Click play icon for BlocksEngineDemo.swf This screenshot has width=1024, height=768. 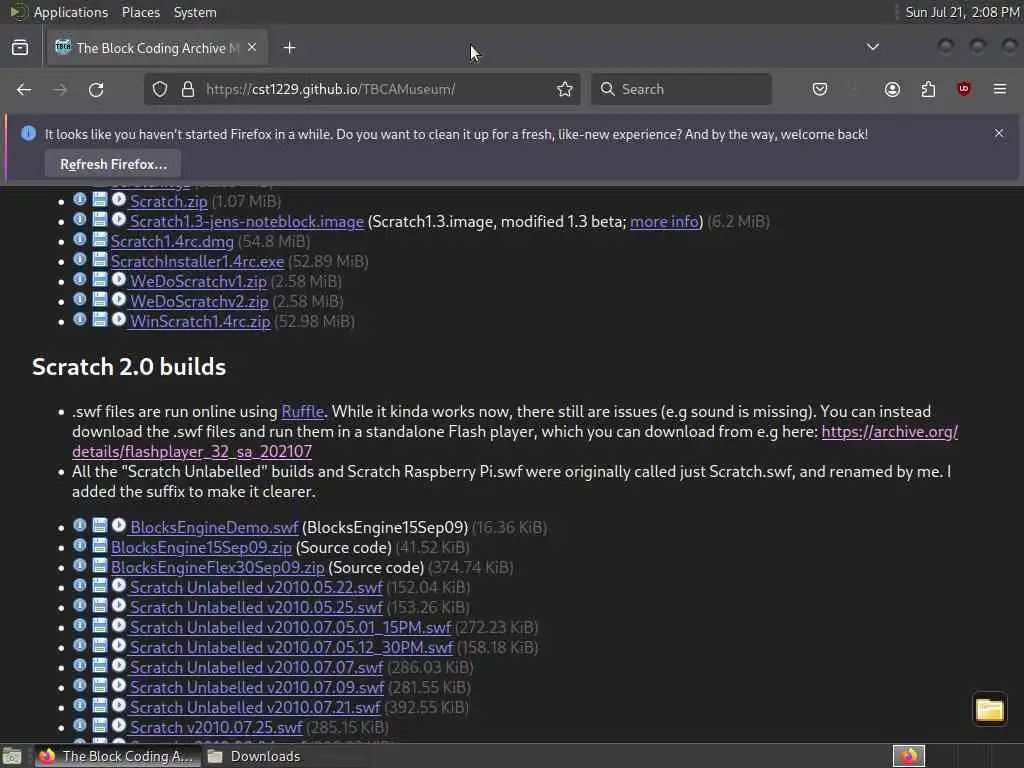point(119,525)
